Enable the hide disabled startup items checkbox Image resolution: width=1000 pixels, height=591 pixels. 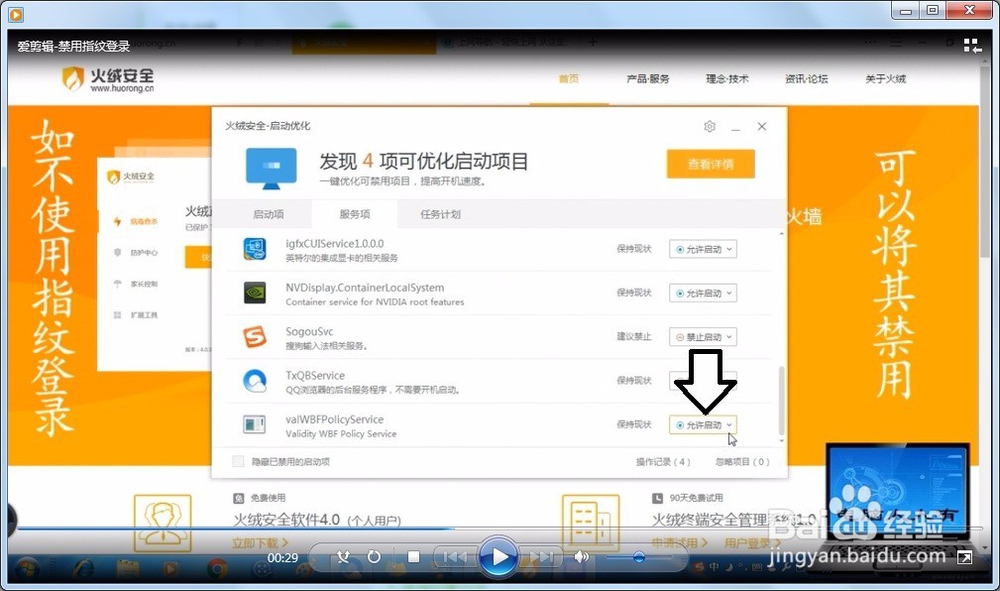pyautogui.click(x=237, y=463)
